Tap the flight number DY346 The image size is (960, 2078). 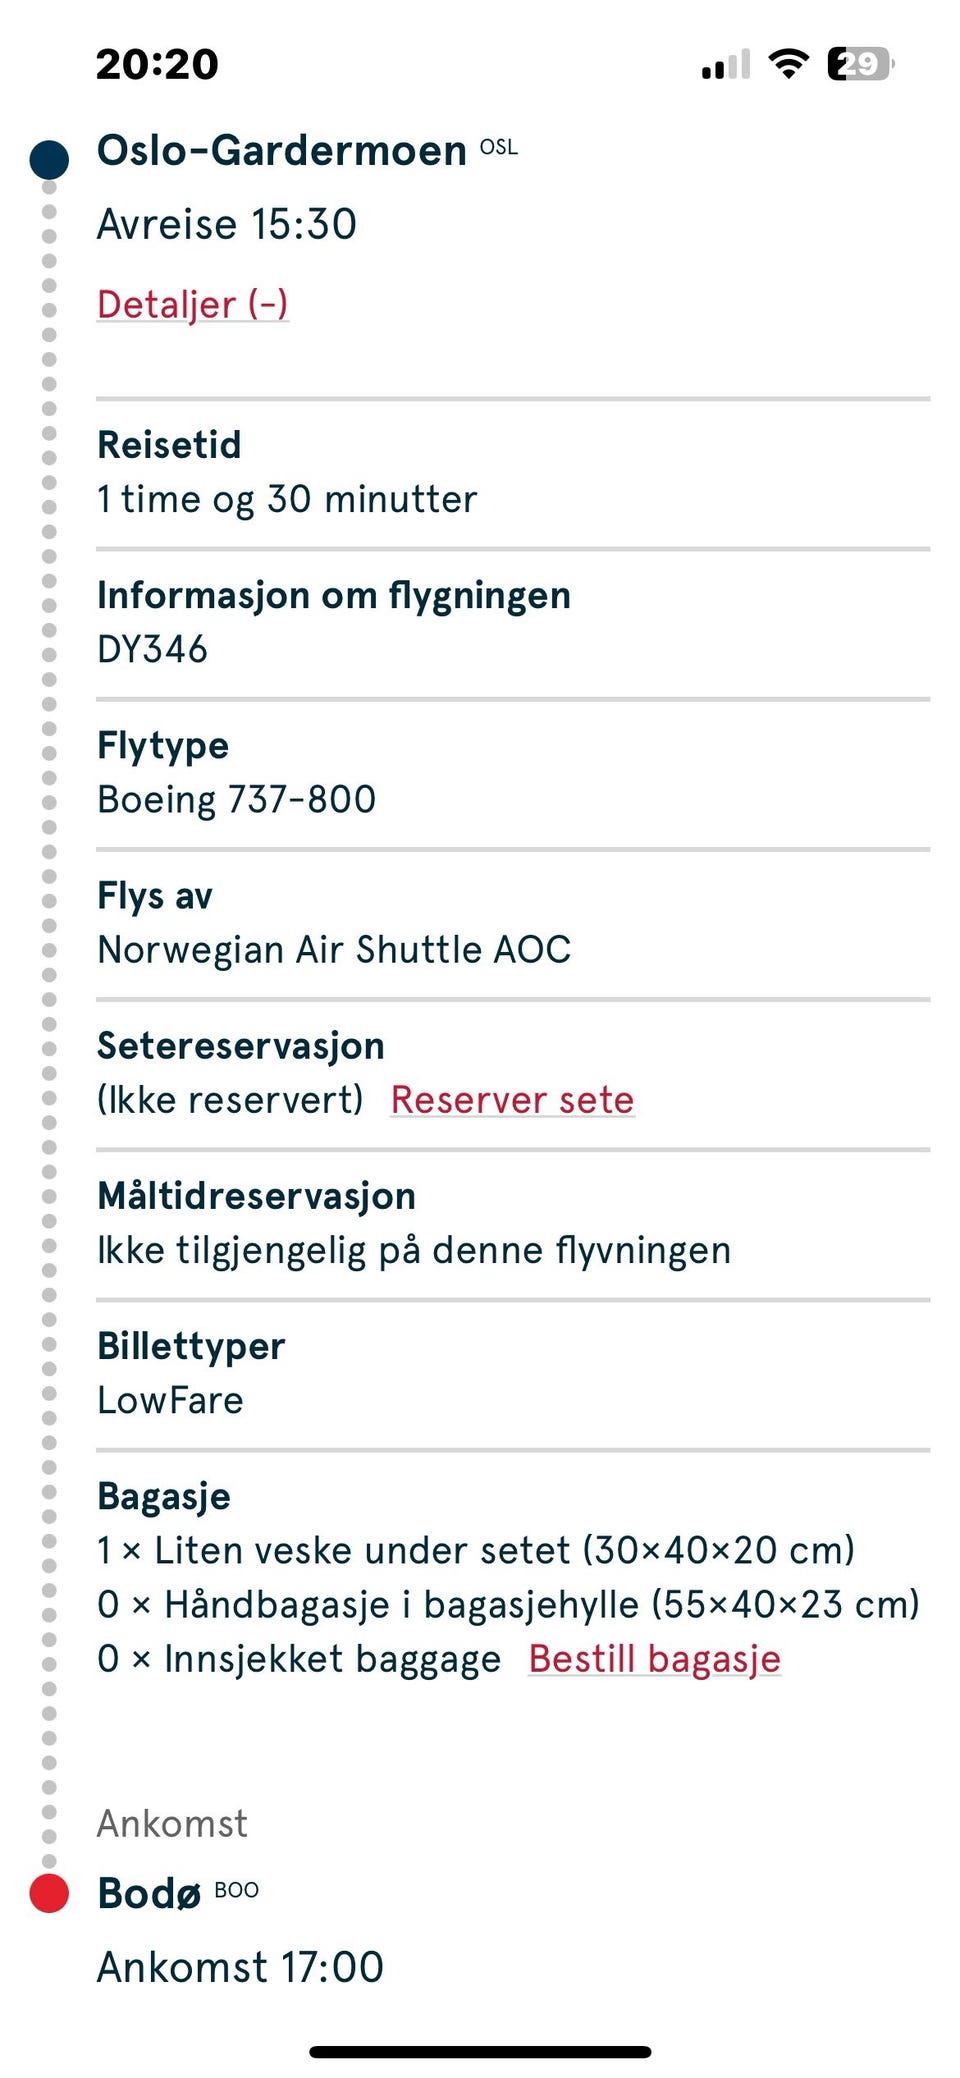[152, 650]
